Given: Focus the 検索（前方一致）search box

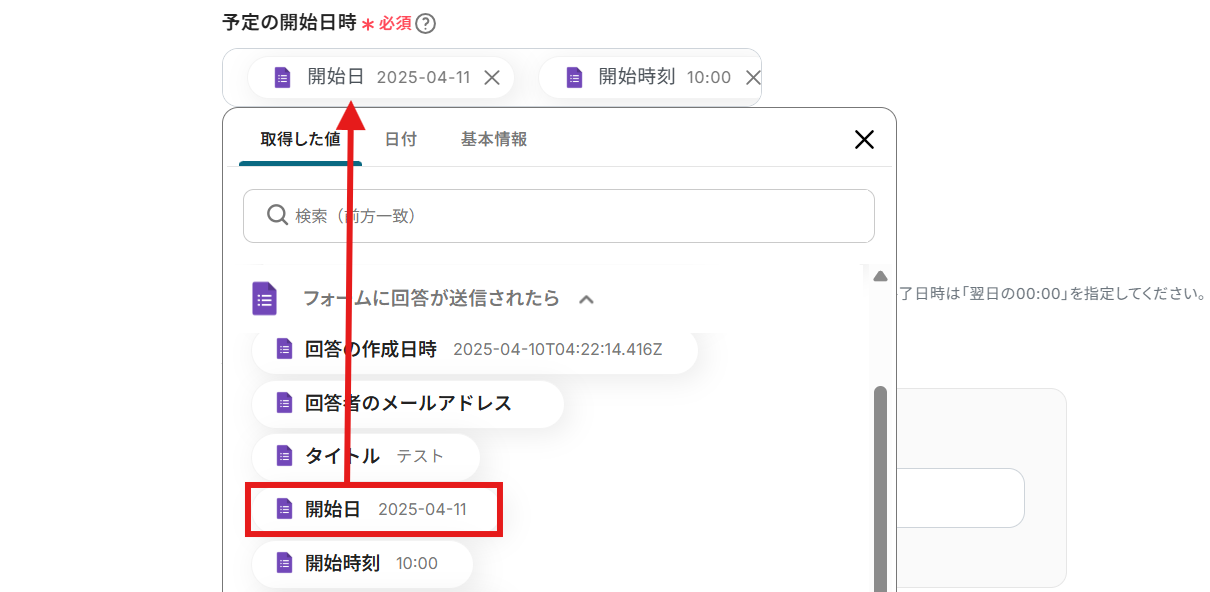Looking at the screenshot, I should click(x=558, y=216).
